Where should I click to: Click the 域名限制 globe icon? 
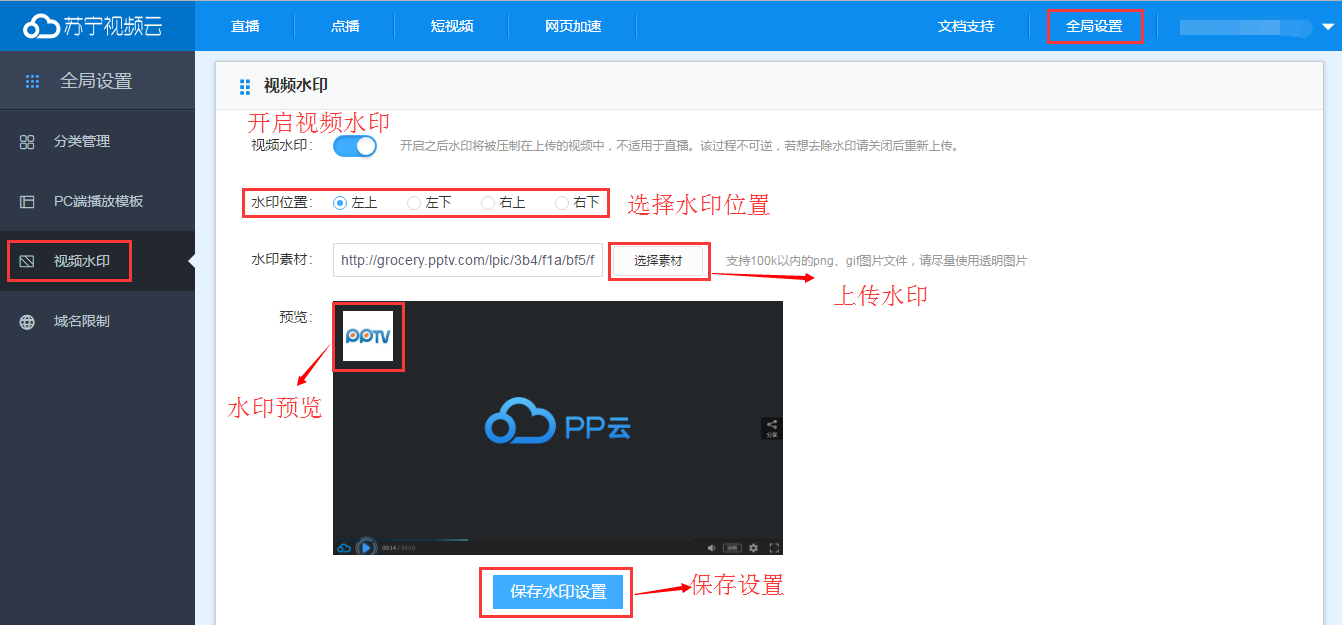coord(27,322)
